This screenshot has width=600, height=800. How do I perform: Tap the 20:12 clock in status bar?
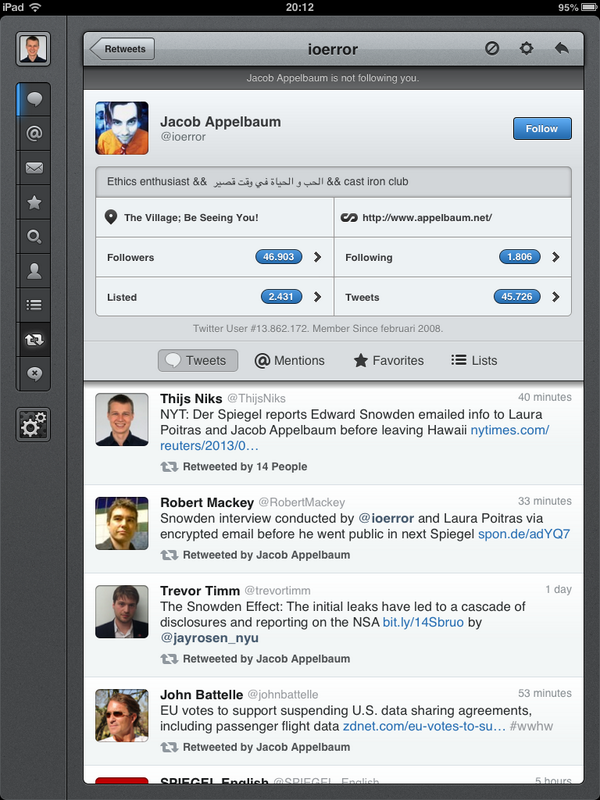pyautogui.click(x=299, y=7)
